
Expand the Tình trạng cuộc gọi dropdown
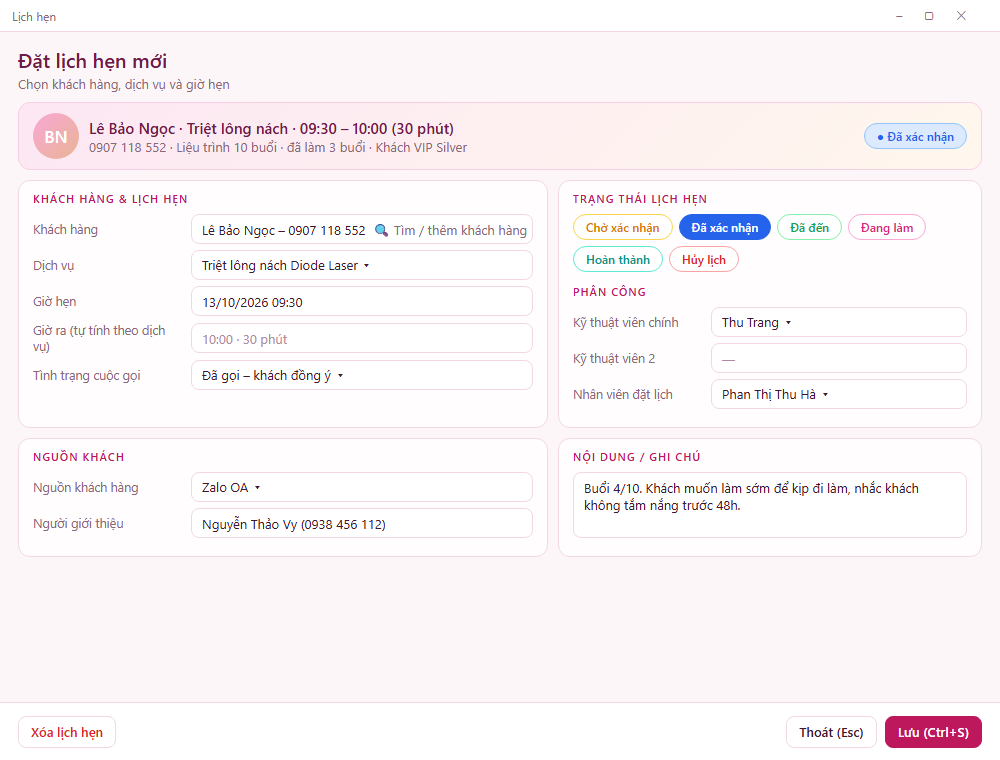[x=362, y=376]
